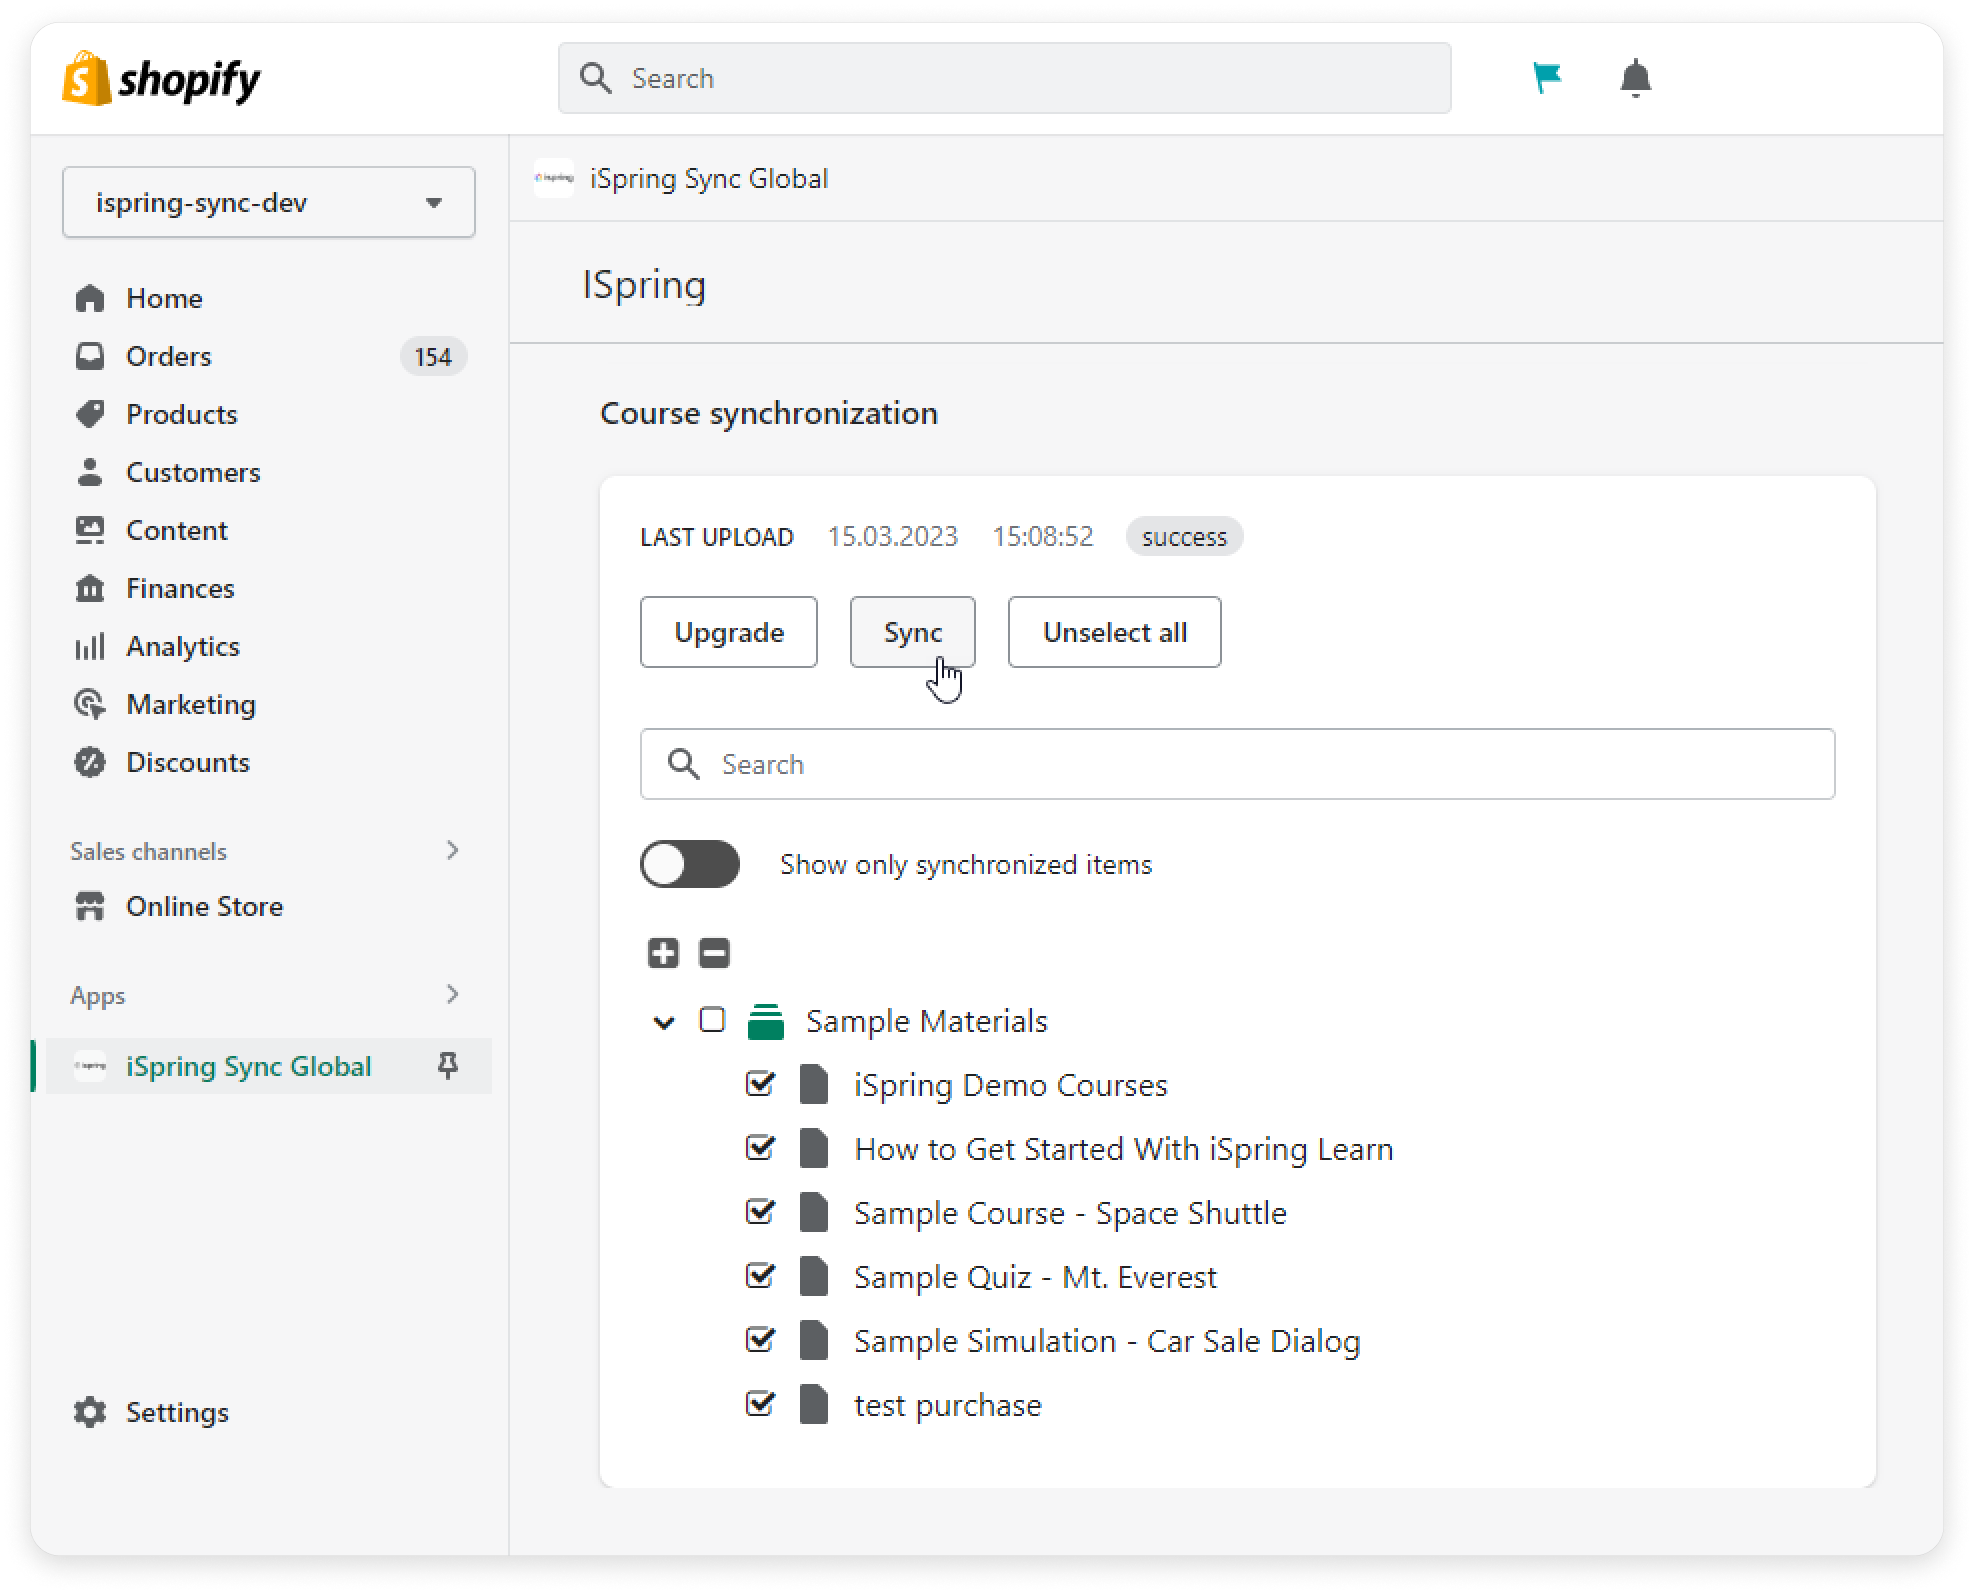Click the teal flag icon
This screenshot has height=1594, width=1974.
(1547, 77)
